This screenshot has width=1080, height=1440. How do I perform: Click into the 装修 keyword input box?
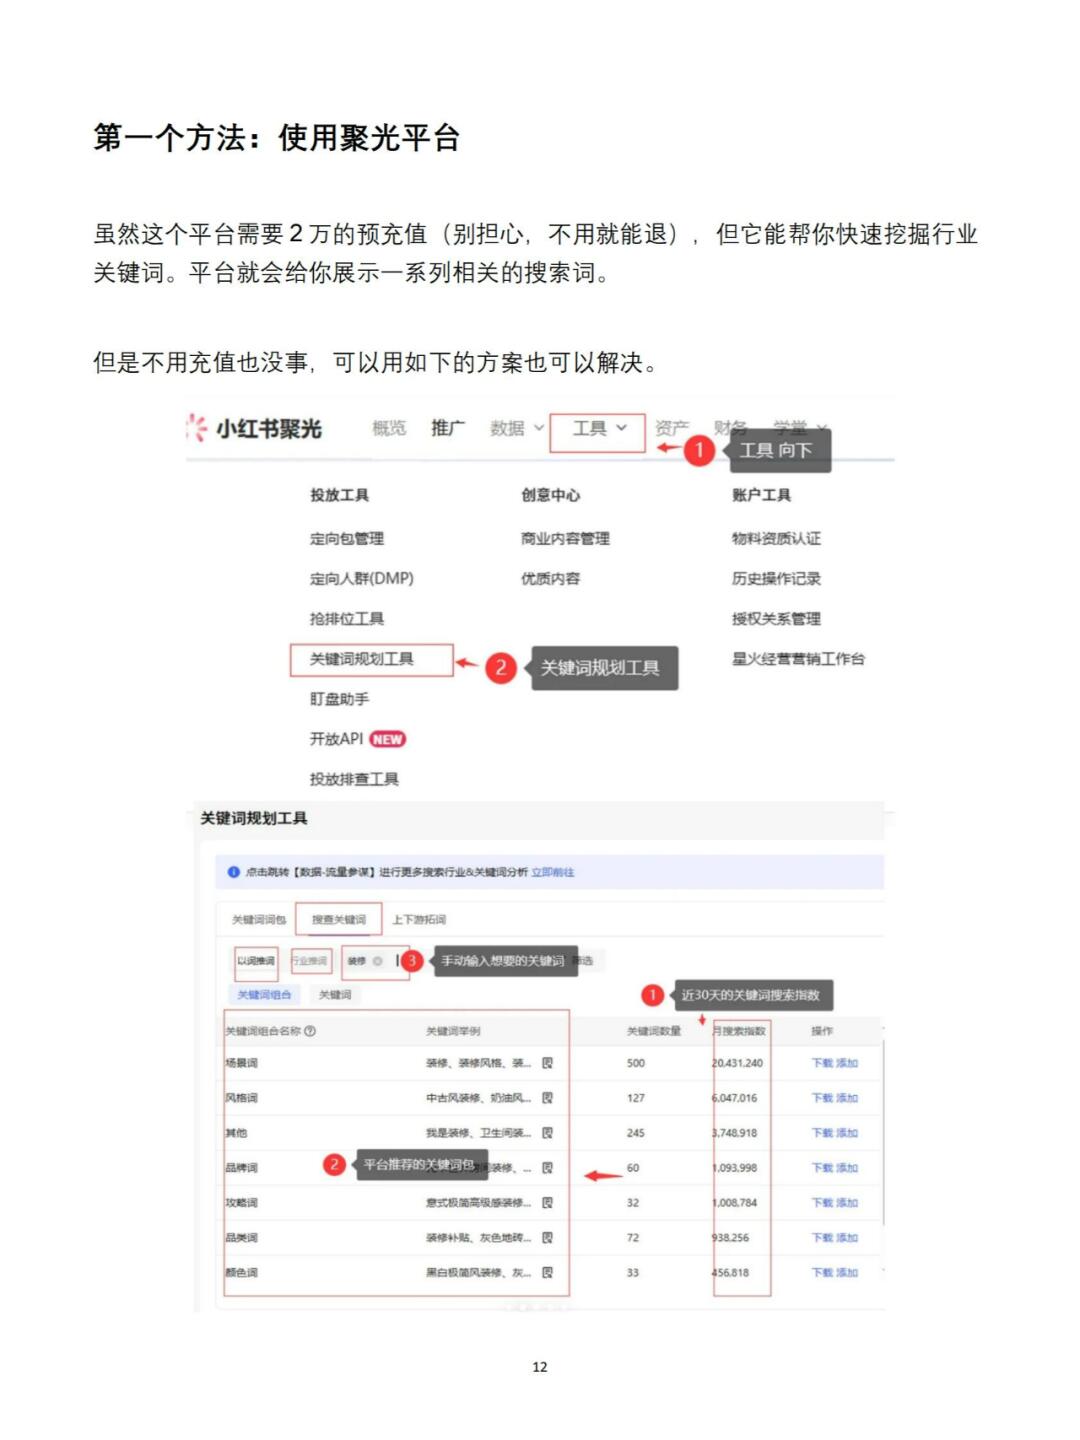(x=375, y=961)
